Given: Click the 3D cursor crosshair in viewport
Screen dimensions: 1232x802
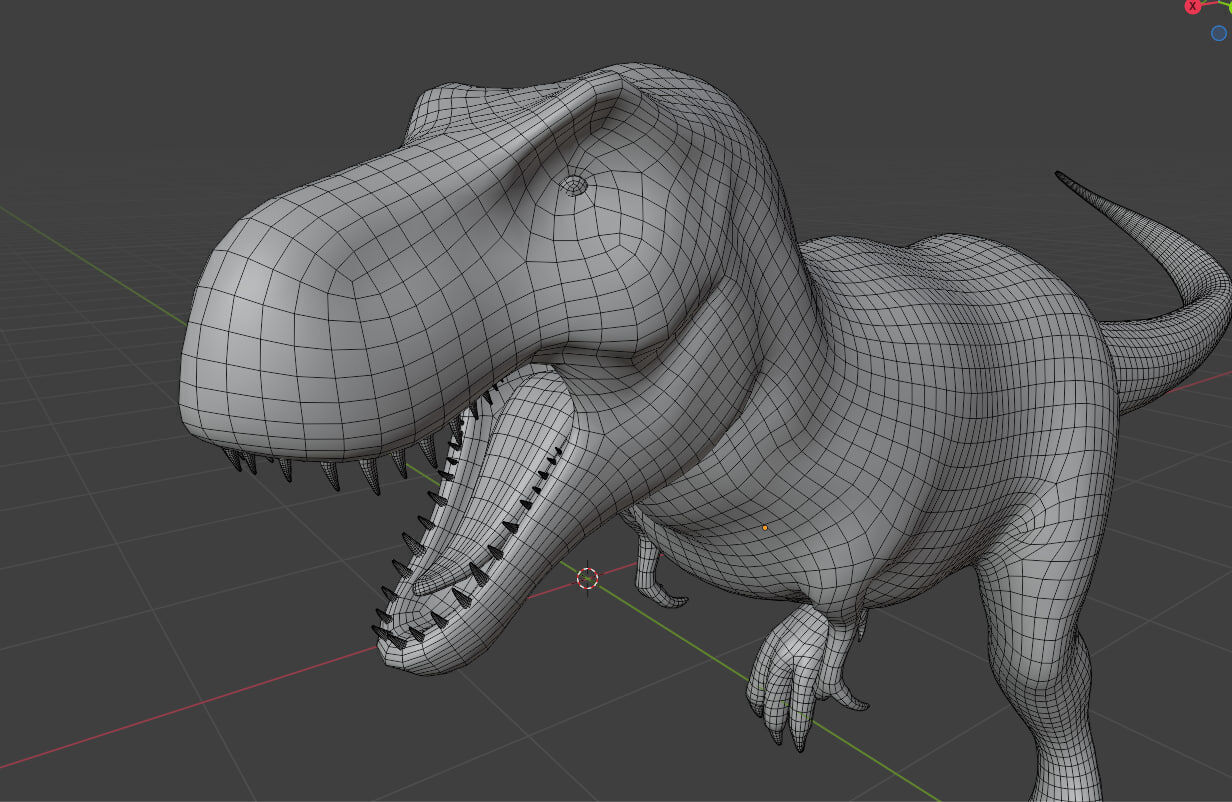Looking at the screenshot, I should pos(588,578).
